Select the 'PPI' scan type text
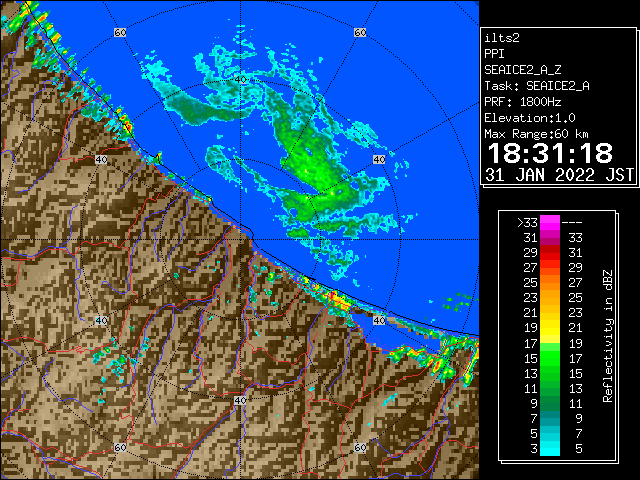640x480 pixels. coord(494,54)
